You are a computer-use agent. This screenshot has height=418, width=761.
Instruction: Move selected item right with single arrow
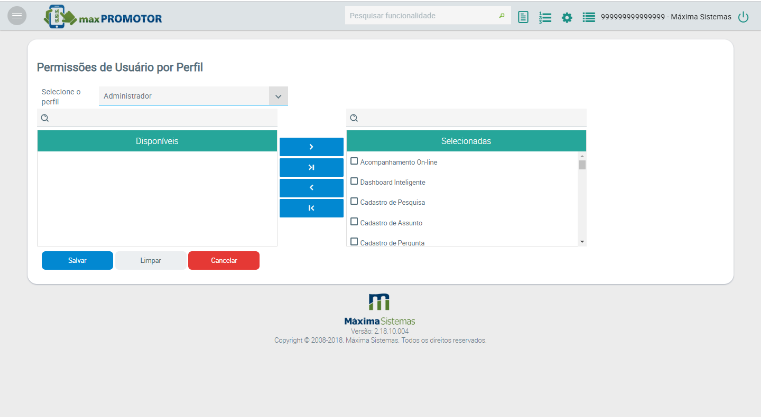[312, 147]
